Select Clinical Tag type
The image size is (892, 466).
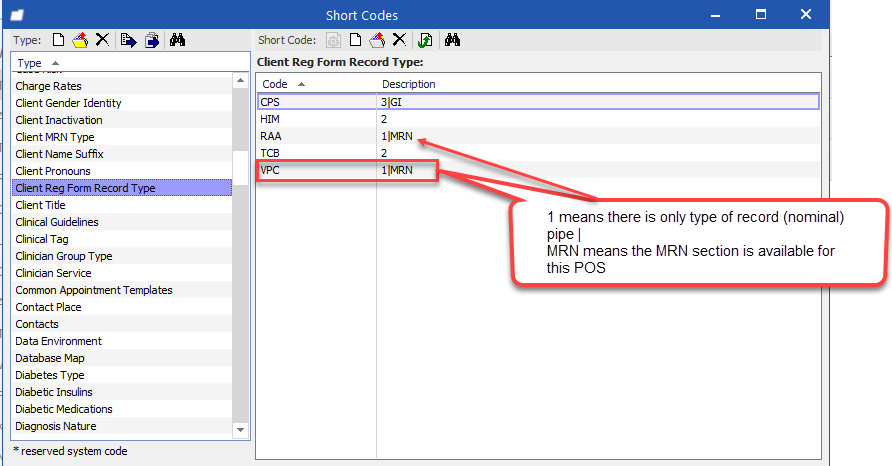pos(122,239)
